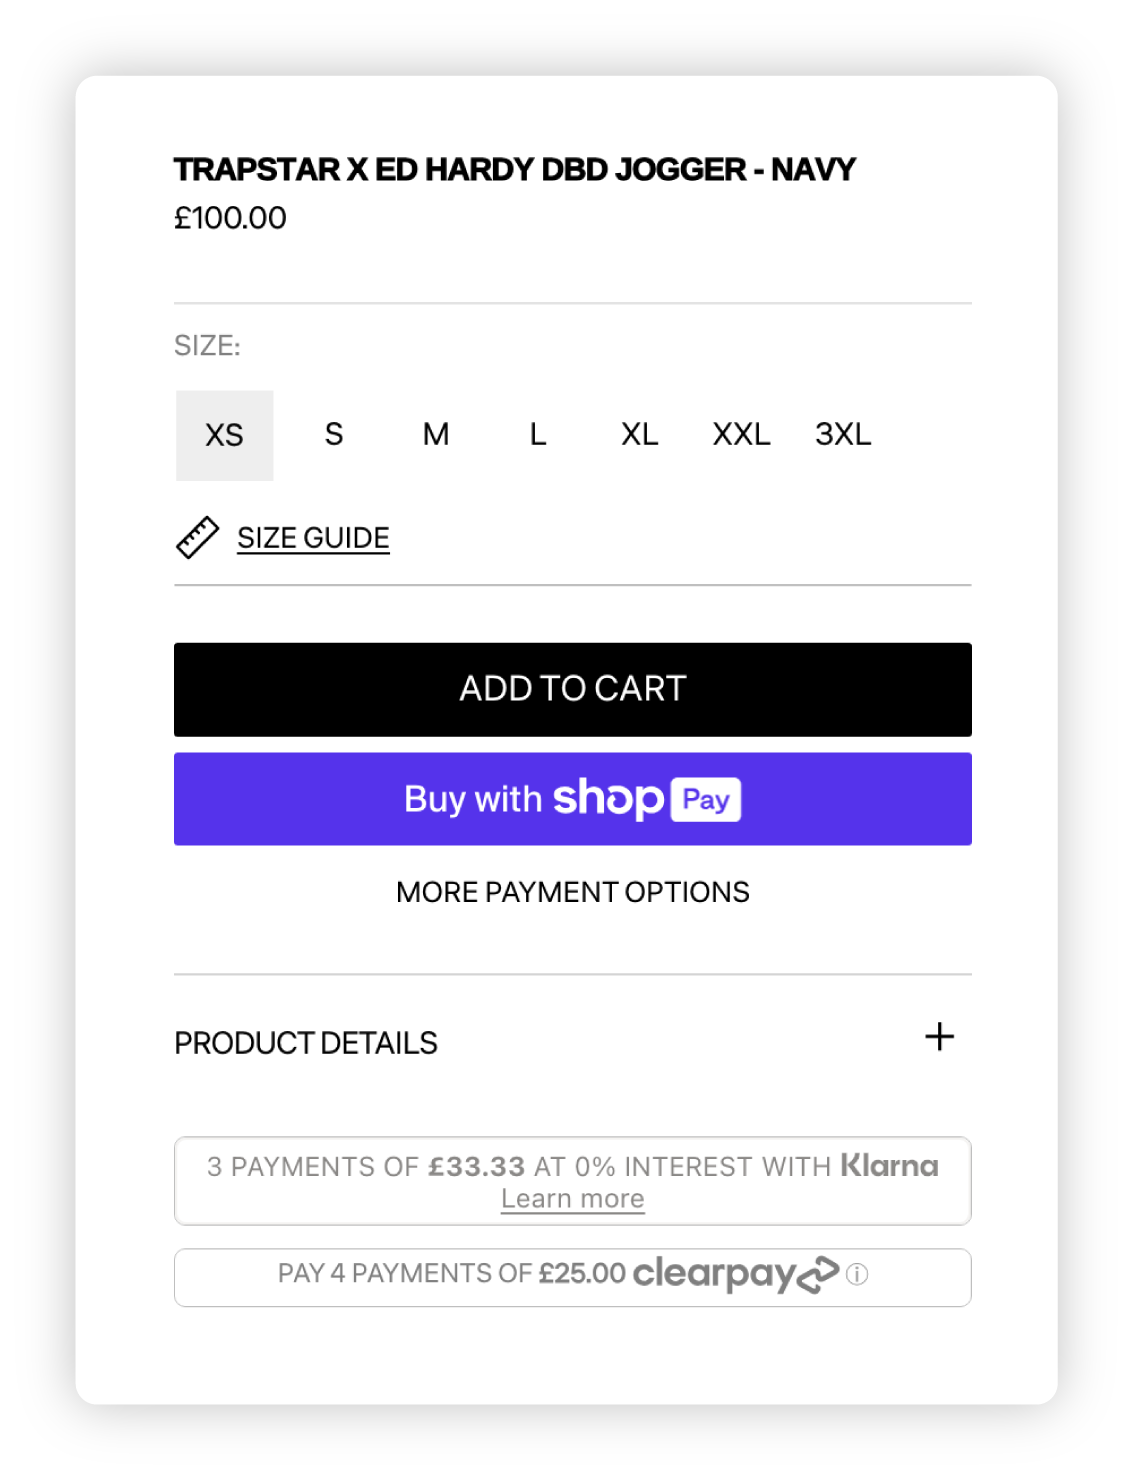Open the Size Guide link
The image size is (1133, 1480).
point(313,538)
